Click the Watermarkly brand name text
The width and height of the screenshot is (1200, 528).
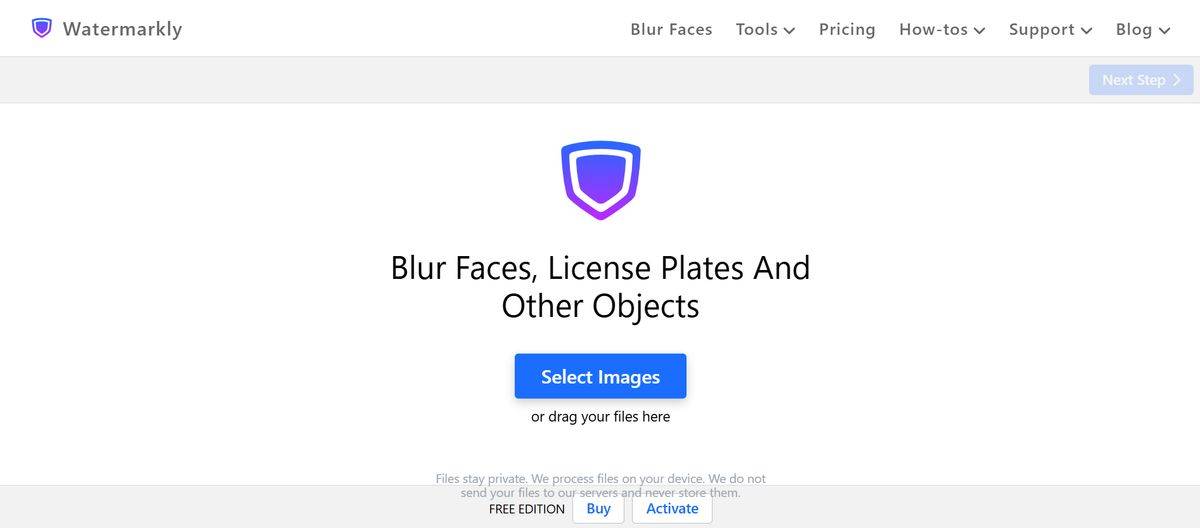[x=122, y=29]
